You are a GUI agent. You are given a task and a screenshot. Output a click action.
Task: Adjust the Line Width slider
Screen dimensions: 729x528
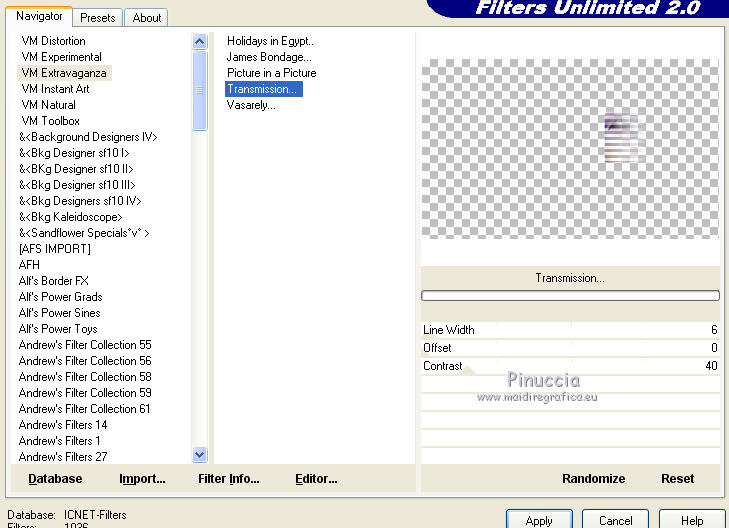tap(570, 330)
